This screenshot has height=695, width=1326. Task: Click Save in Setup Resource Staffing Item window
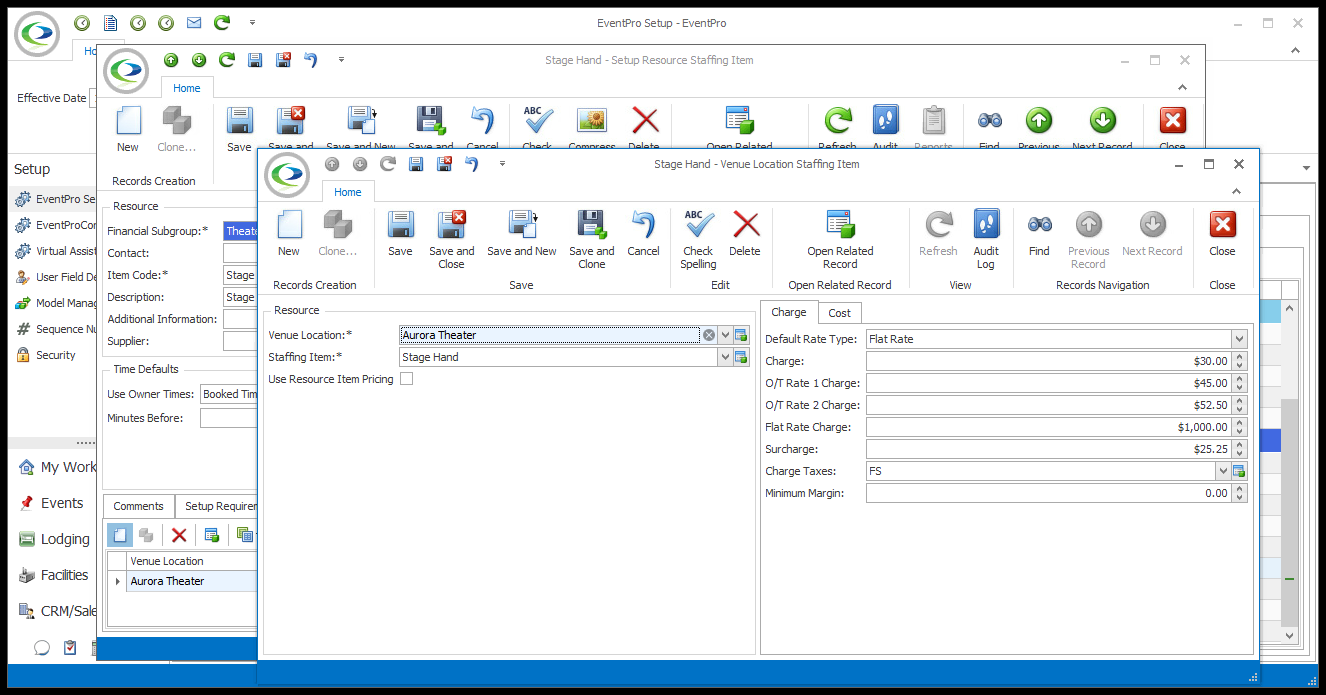coord(239,130)
